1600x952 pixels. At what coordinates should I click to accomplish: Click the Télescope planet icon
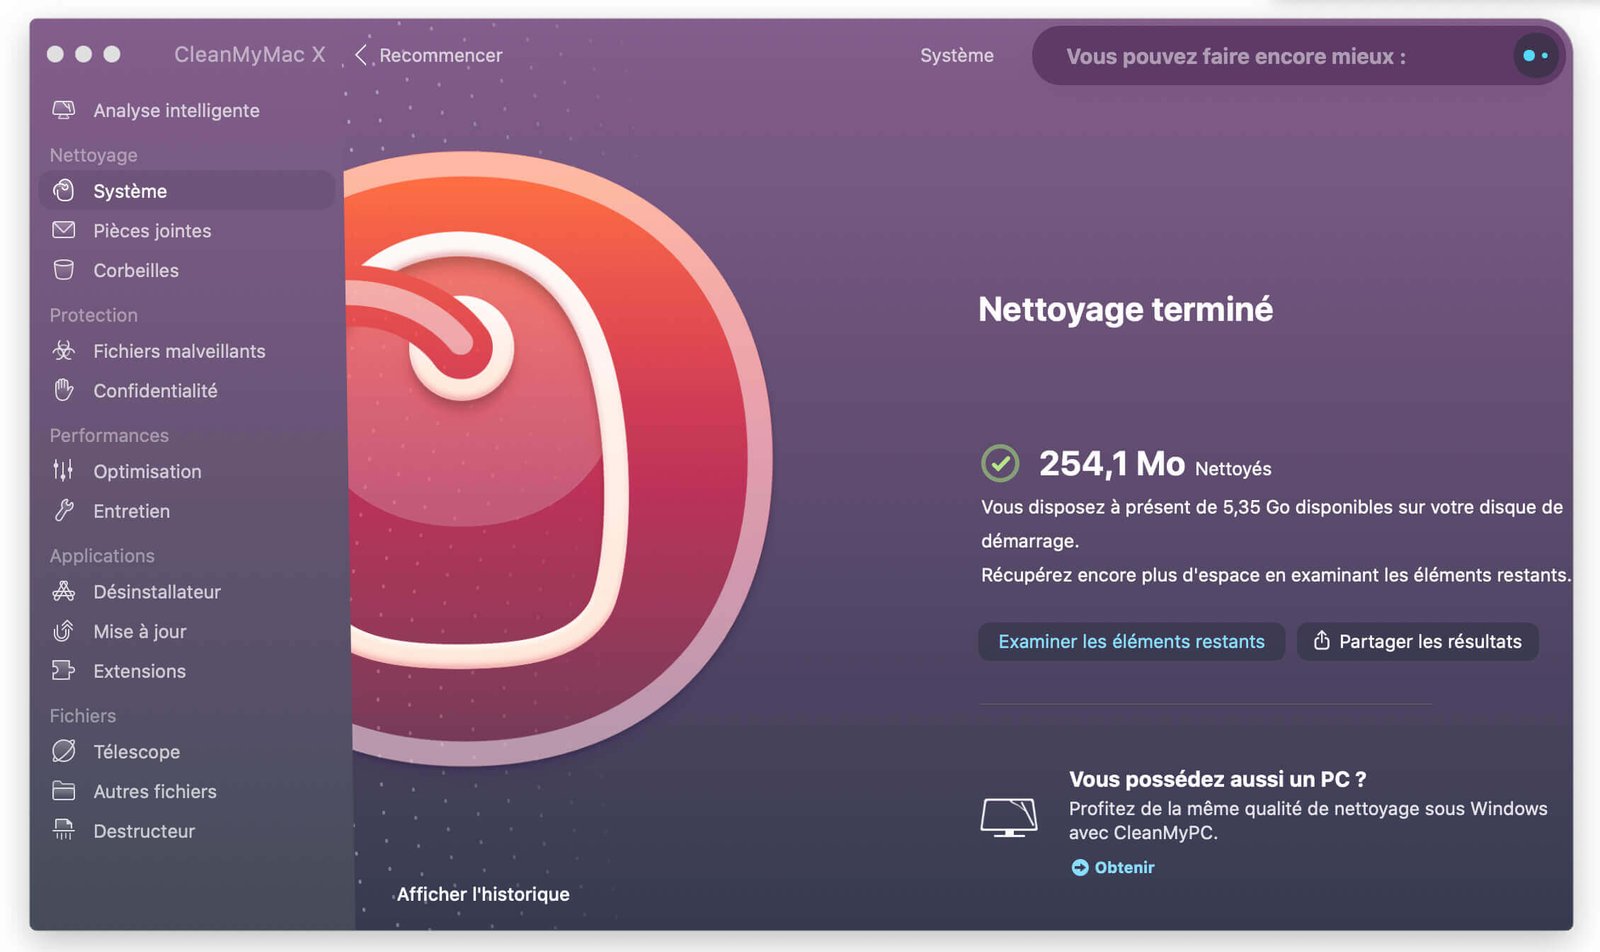pos(63,751)
